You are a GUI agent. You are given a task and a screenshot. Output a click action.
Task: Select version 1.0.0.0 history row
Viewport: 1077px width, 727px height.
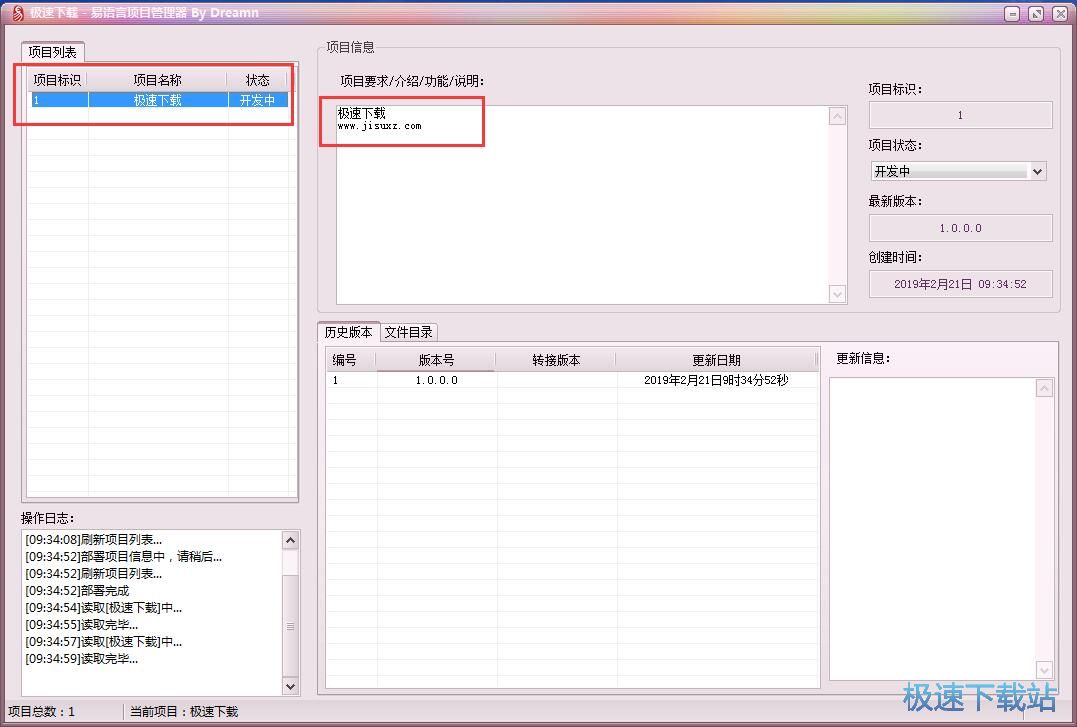click(436, 380)
